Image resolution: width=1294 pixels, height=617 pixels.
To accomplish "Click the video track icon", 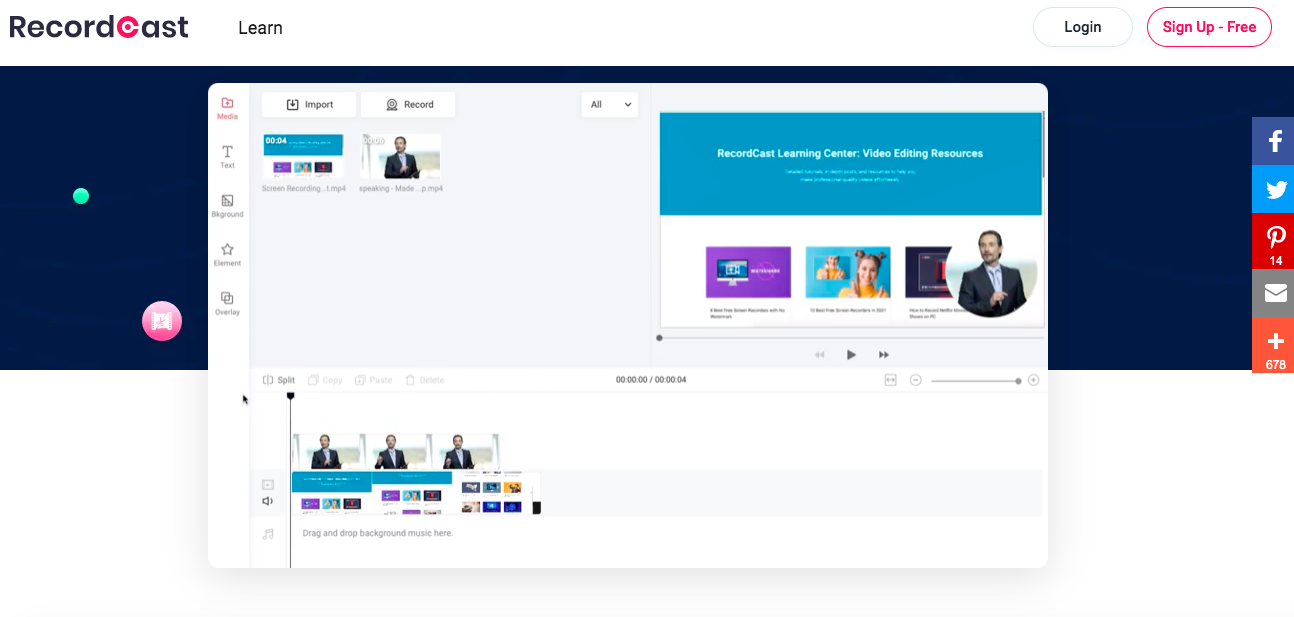I will [268, 485].
